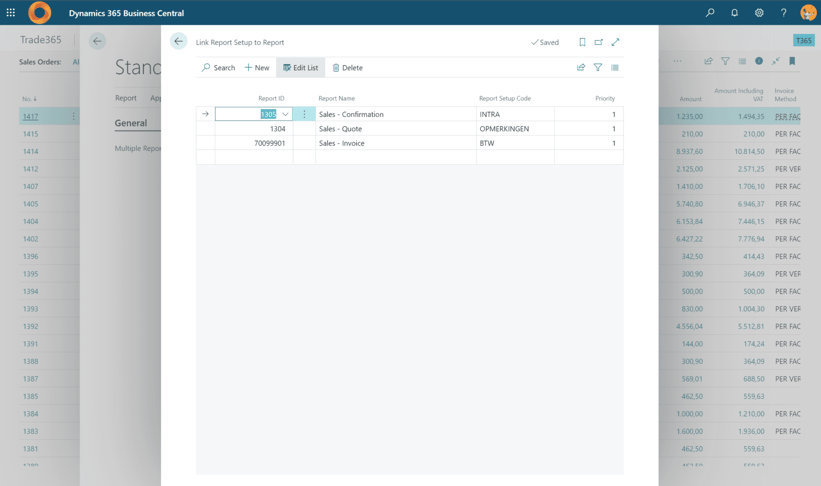Image resolution: width=821 pixels, height=486 pixels.
Task: Select amount 8.937,60 in background list
Action: pos(689,151)
